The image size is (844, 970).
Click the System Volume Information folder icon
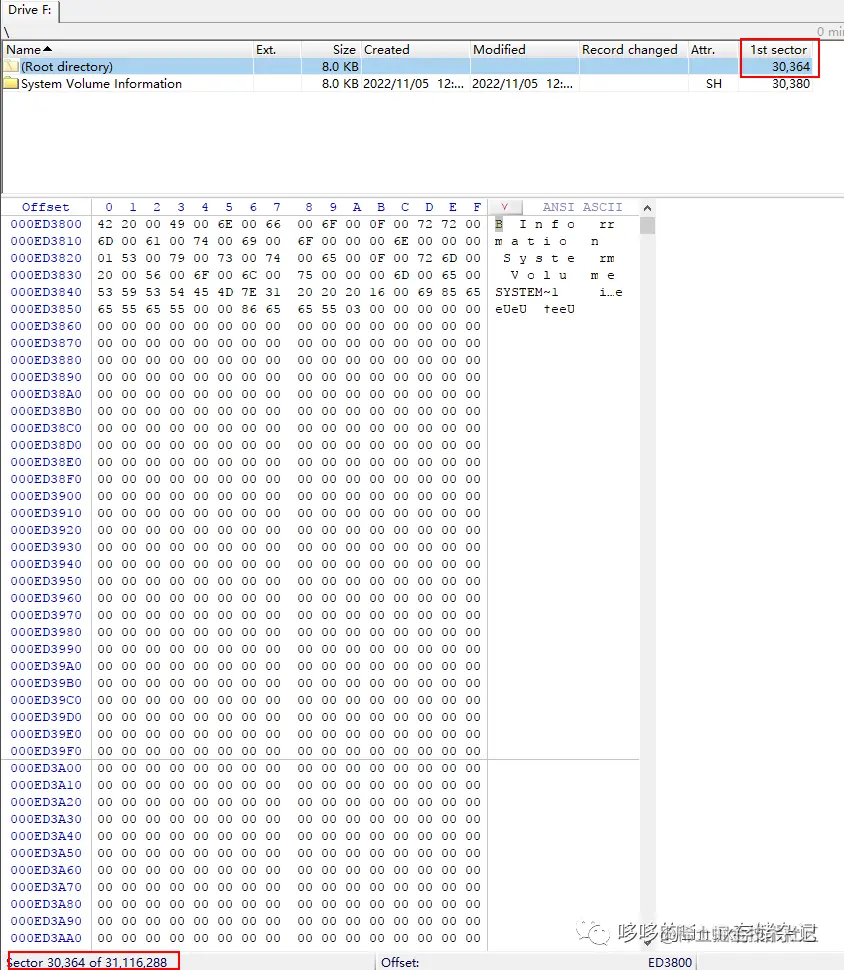(11, 83)
